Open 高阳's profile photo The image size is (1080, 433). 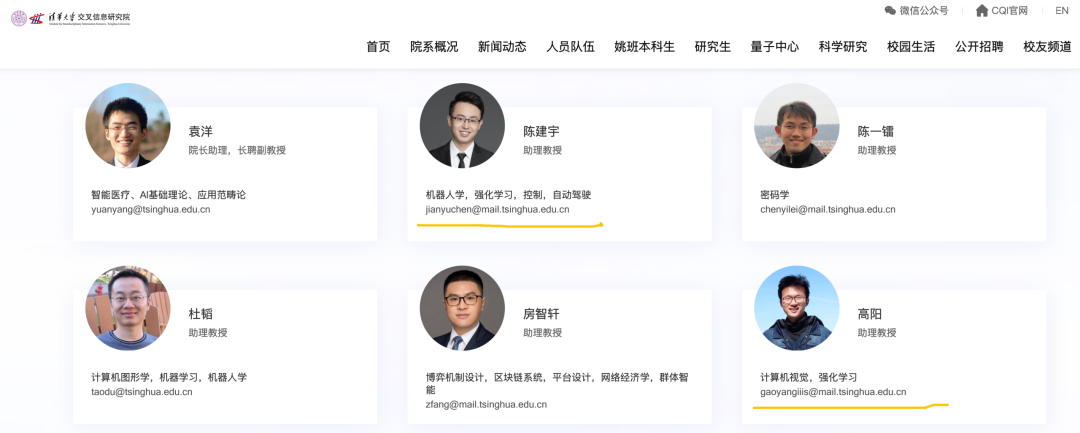796,308
